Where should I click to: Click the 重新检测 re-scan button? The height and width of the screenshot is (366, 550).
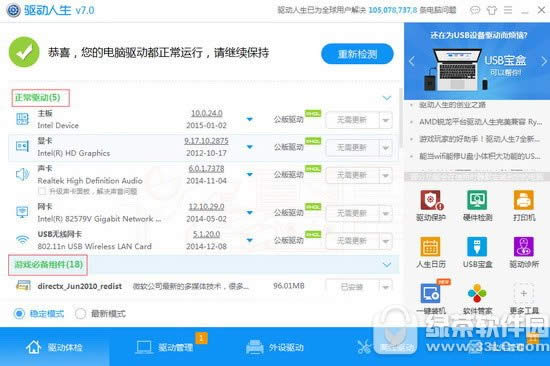[357, 54]
